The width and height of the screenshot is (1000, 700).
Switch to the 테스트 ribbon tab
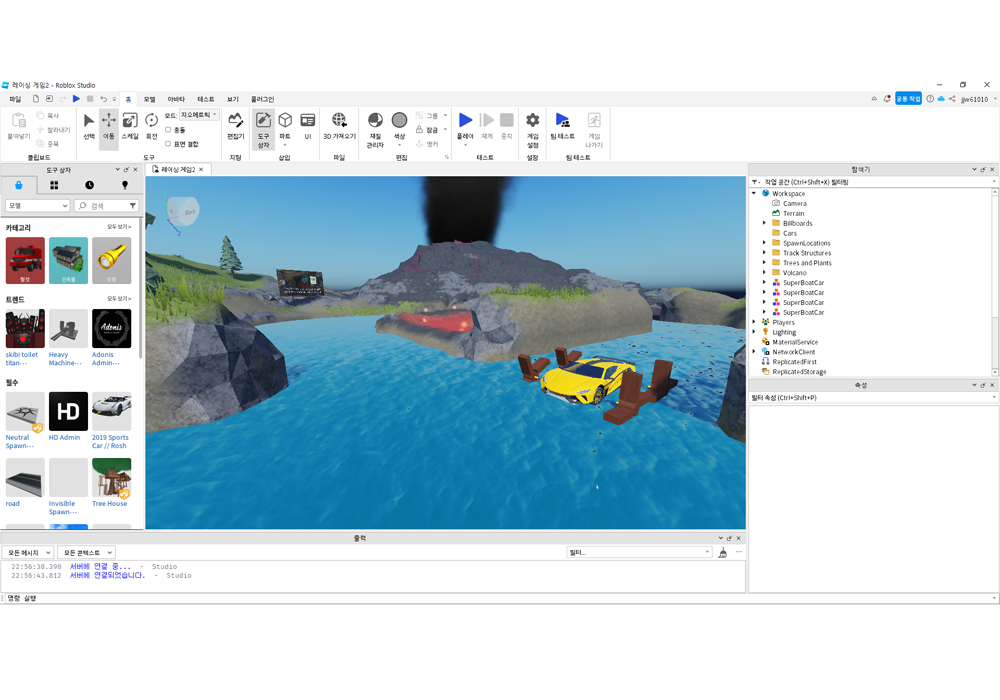coord(205,99)
